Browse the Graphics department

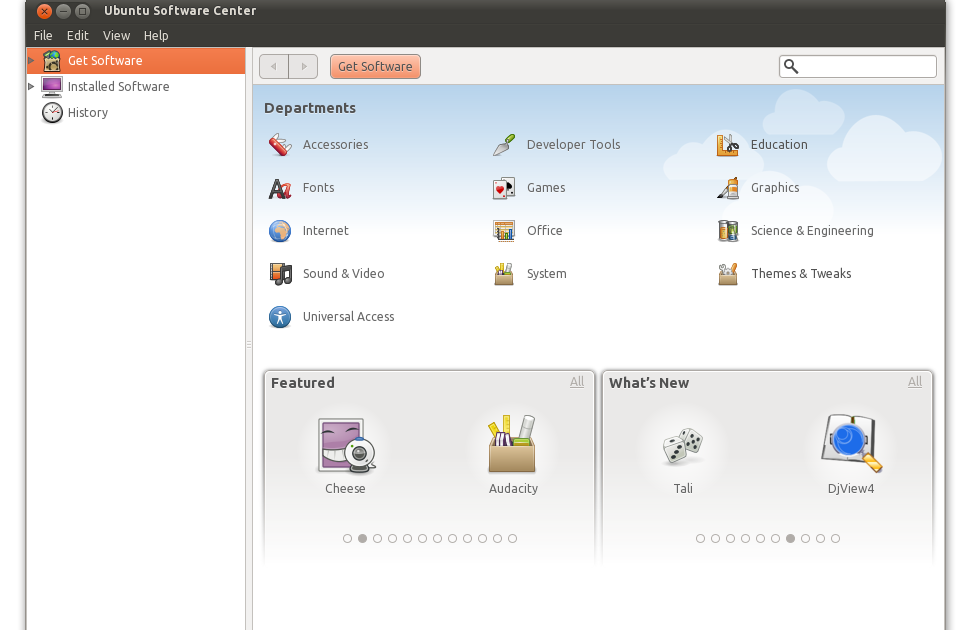(x=775, y=188)
